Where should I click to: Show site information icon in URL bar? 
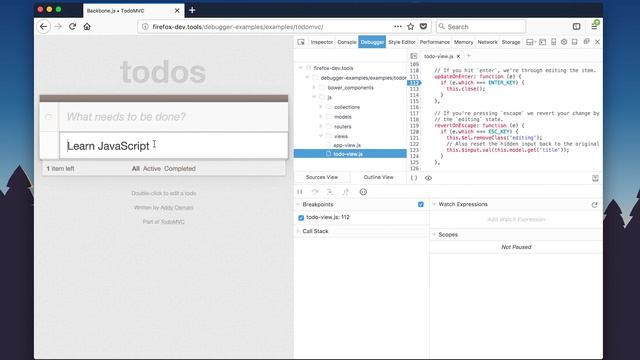(145, 27)
